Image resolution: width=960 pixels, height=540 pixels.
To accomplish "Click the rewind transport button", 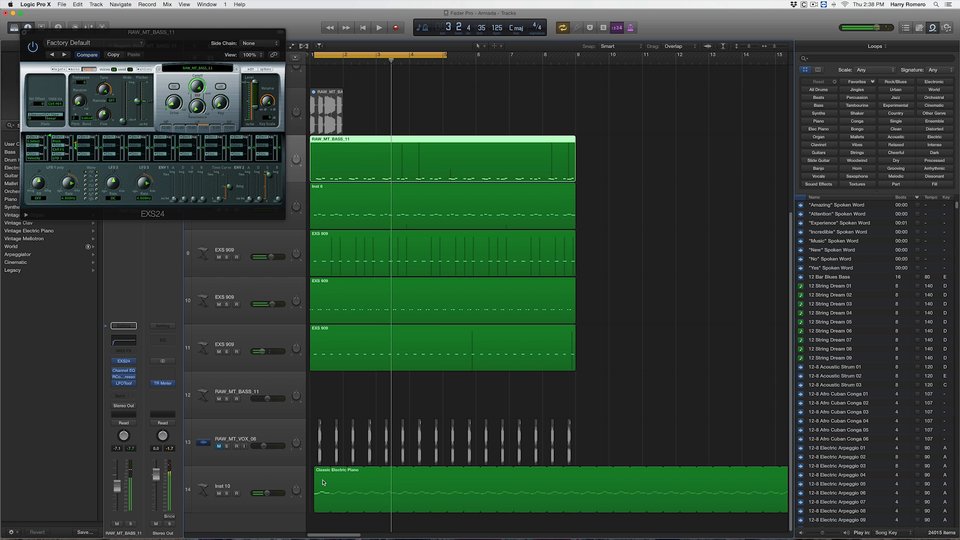I will (x=329, y=28).
